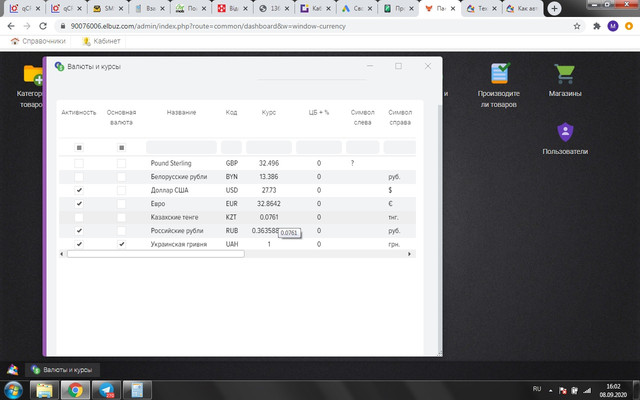
Task: Switch to the first qCl browser tab
Action: 25,8
